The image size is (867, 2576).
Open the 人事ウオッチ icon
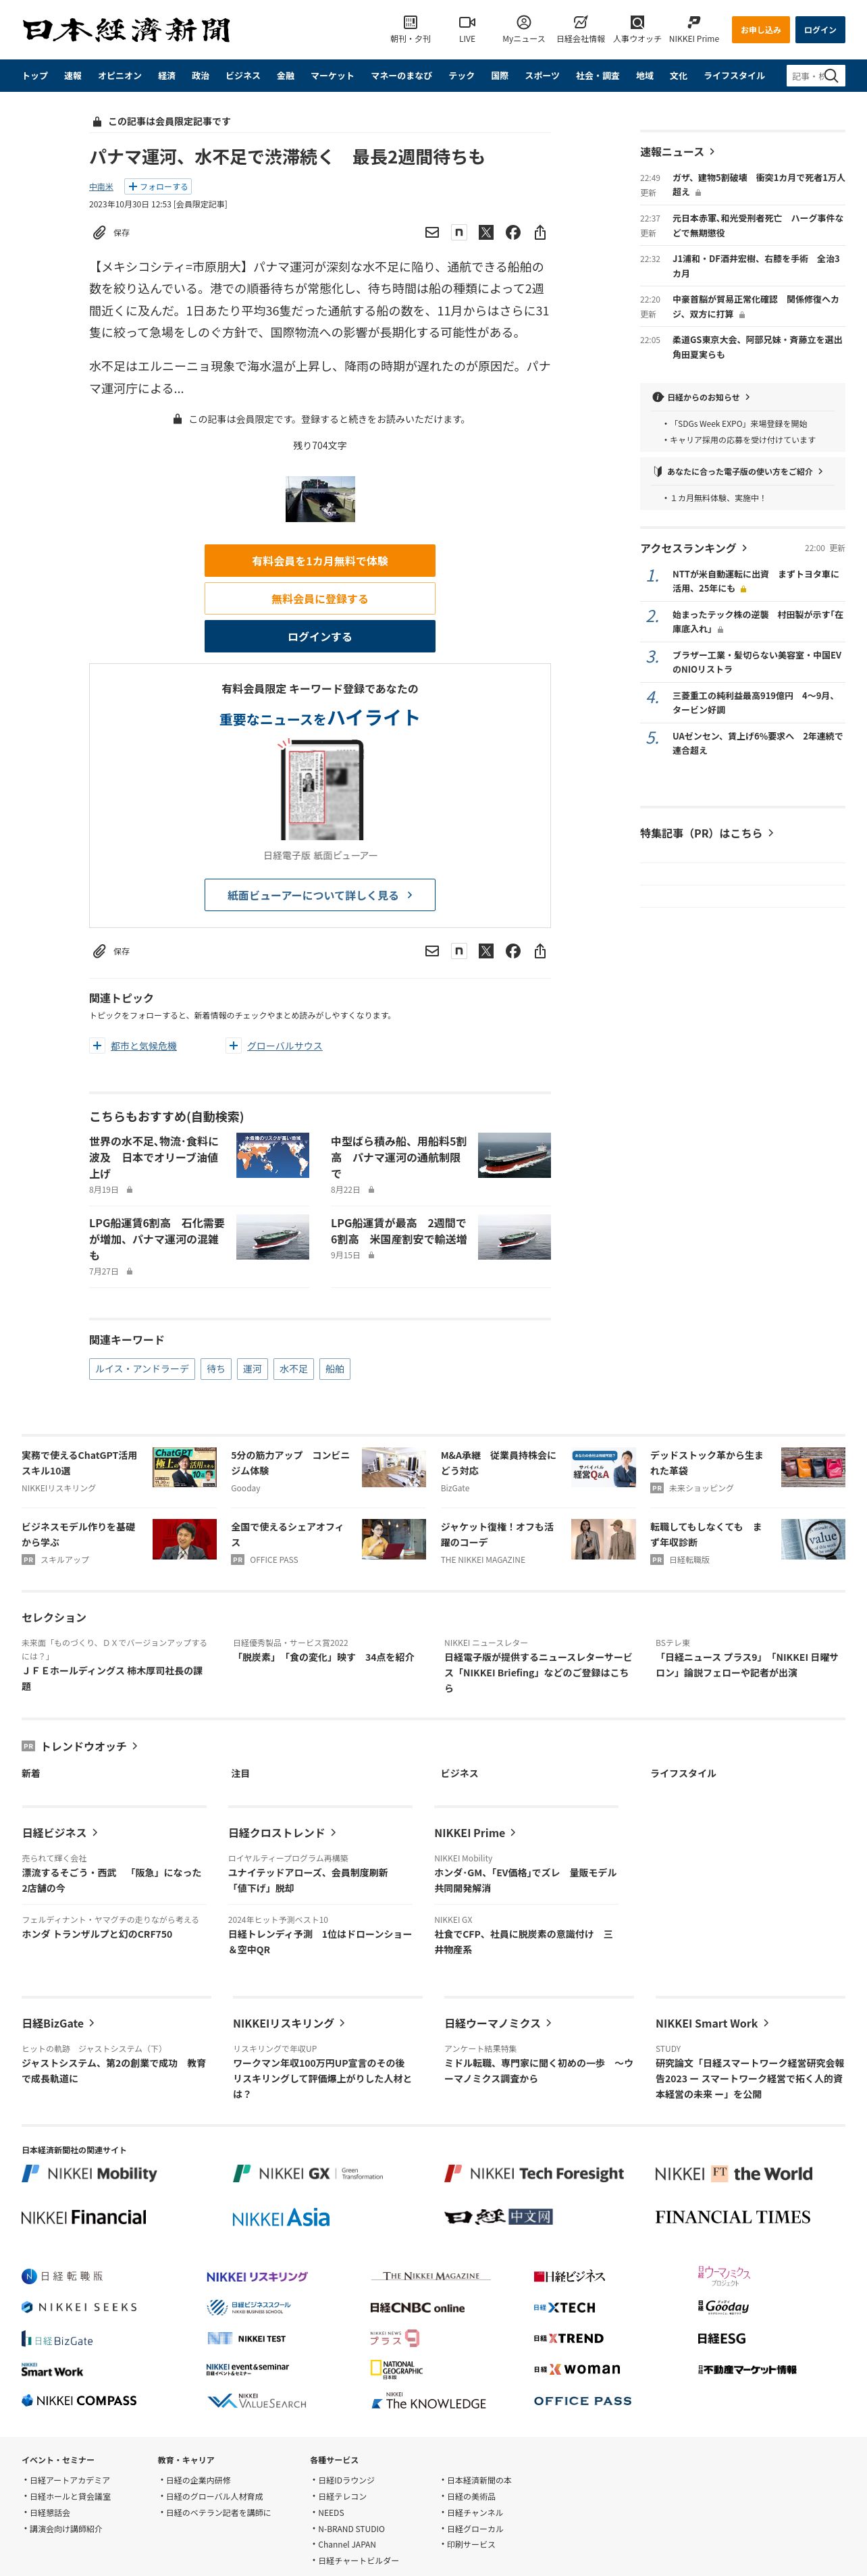pyautogui.click(x=637, y=28)
